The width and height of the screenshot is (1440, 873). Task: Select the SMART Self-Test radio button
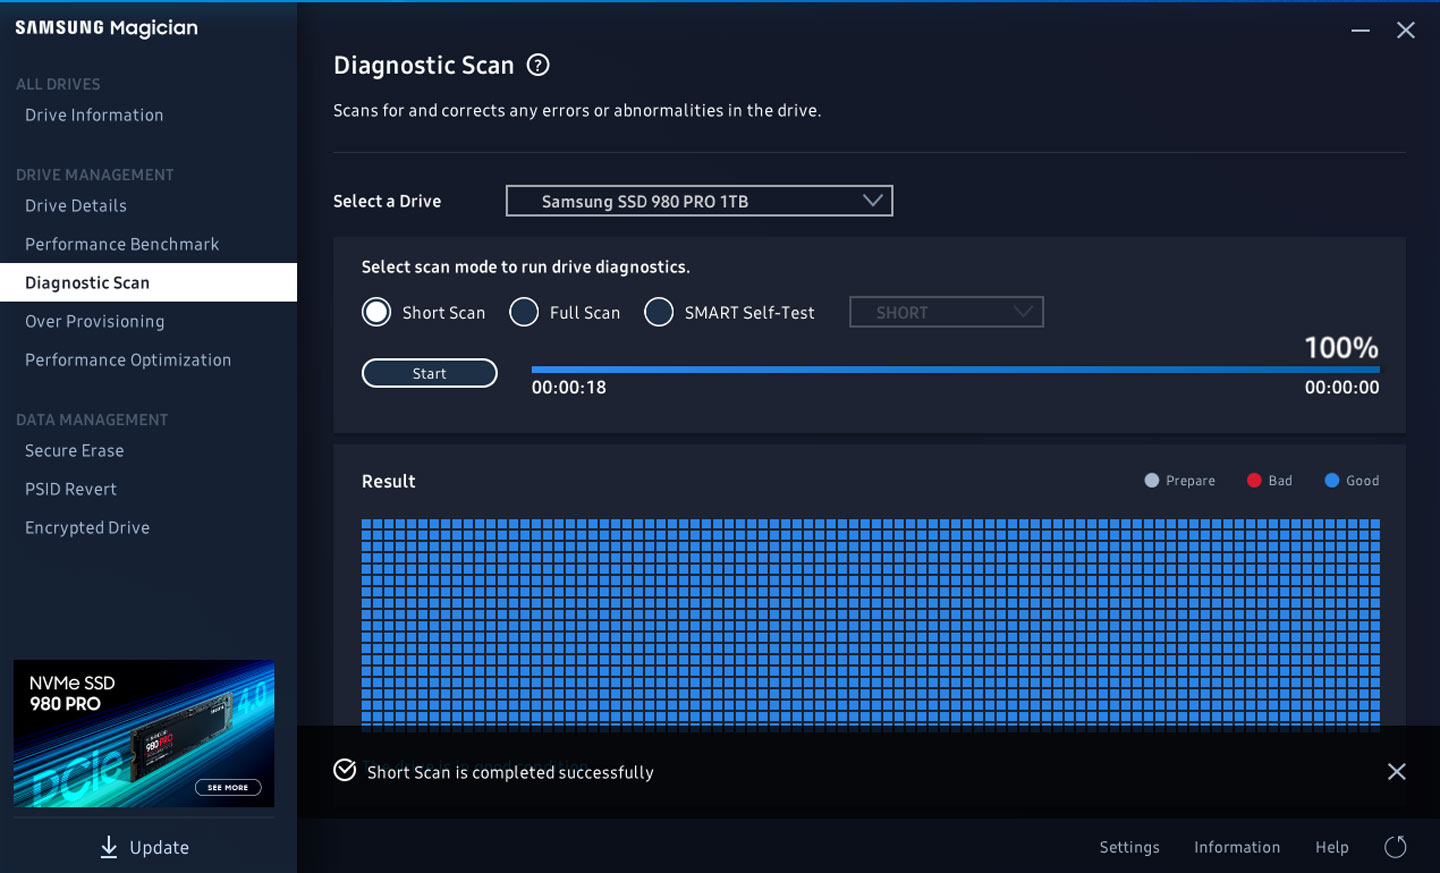coord(659,312)
